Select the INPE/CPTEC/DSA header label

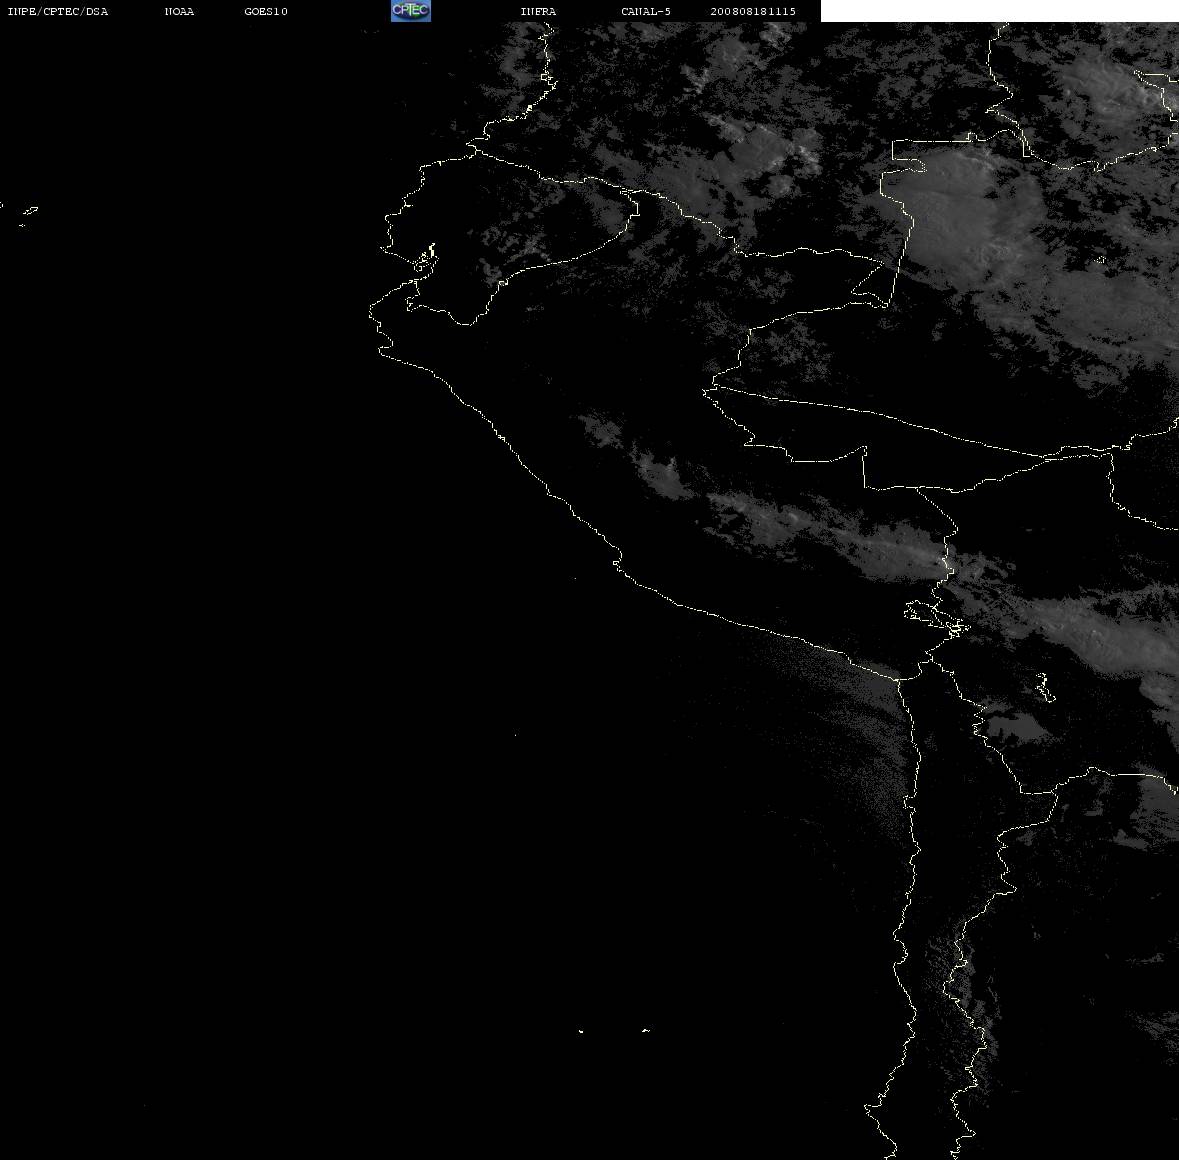(x=57, y=11)
